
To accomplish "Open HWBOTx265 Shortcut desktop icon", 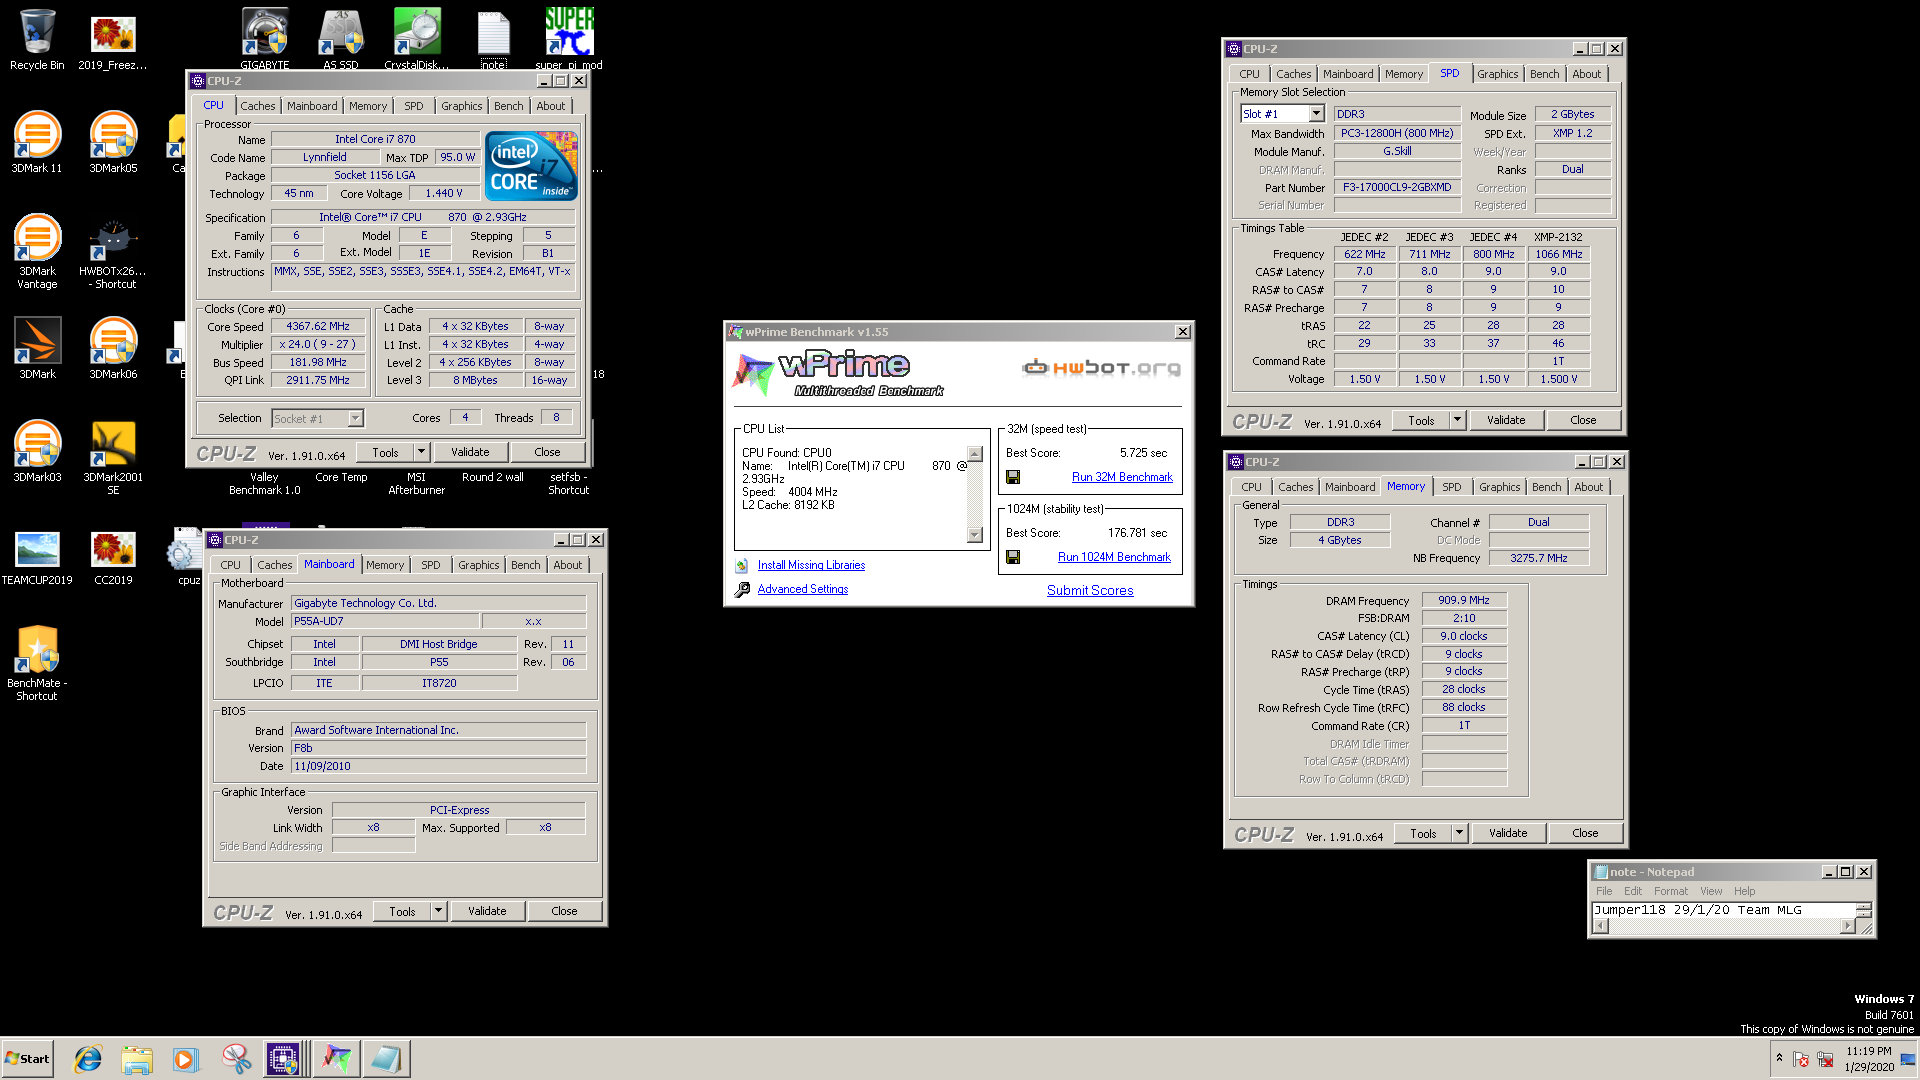I will [113, 251].
